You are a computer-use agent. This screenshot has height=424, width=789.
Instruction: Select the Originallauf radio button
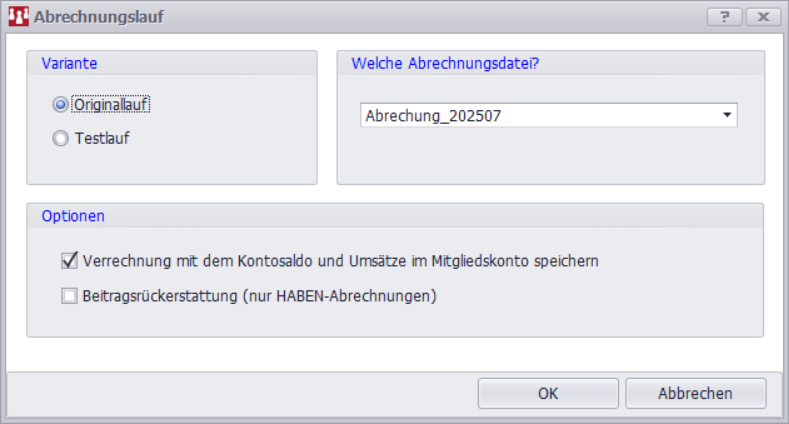[61, 104]
